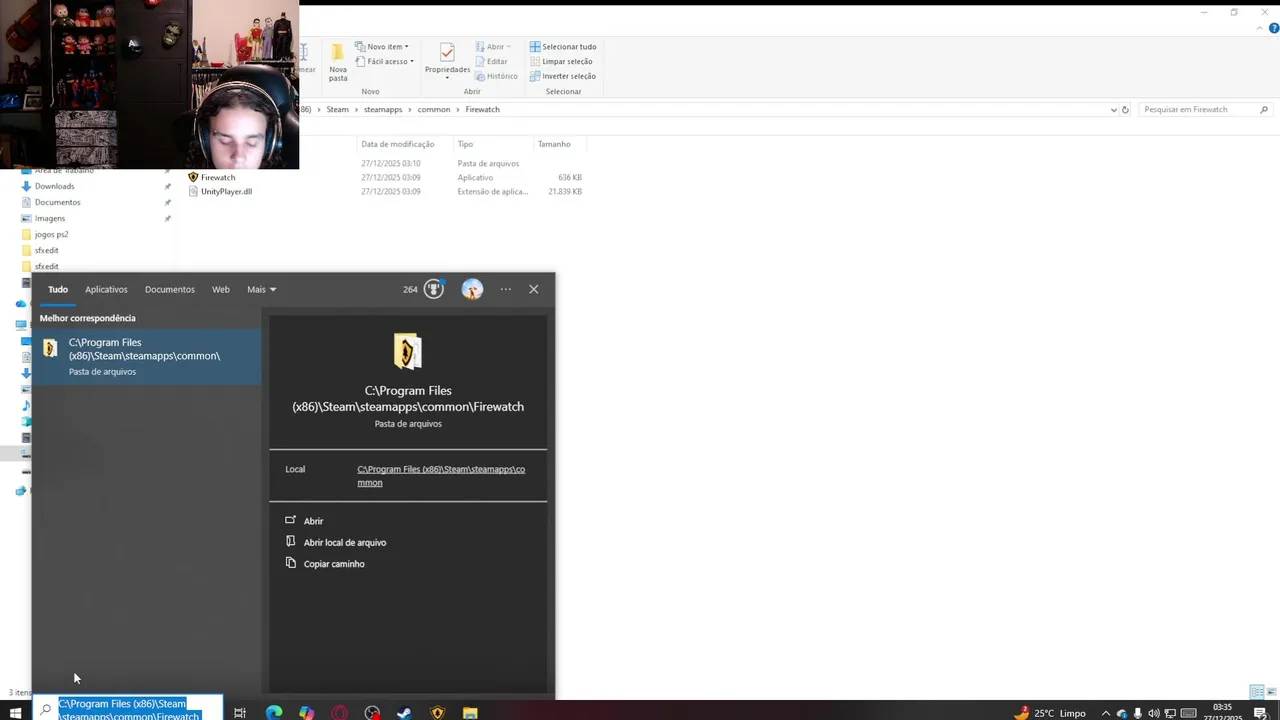The height and width of the screenshot is (720, 1280).
Task: Click Abrir local de arquivo
Action: (335, 542)
